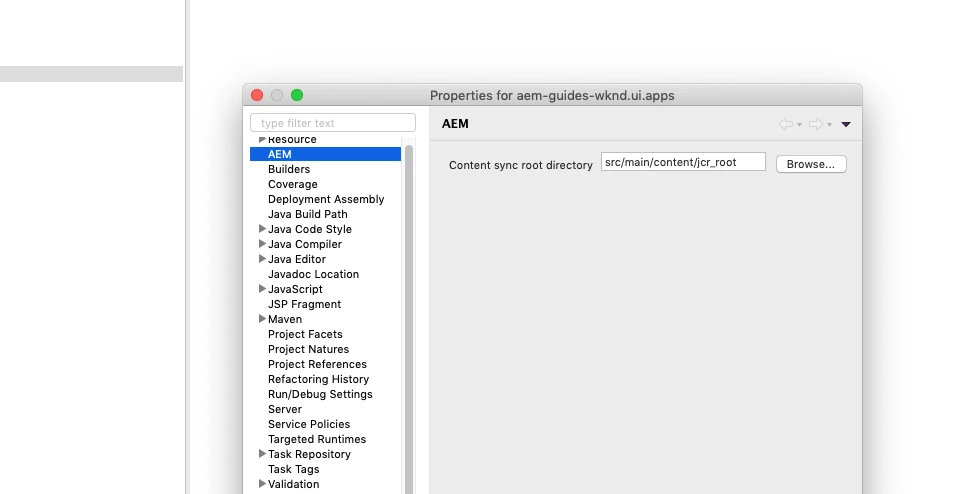Open the Project References page
Viewport: 977px width, 494px height.
point(317,364)
